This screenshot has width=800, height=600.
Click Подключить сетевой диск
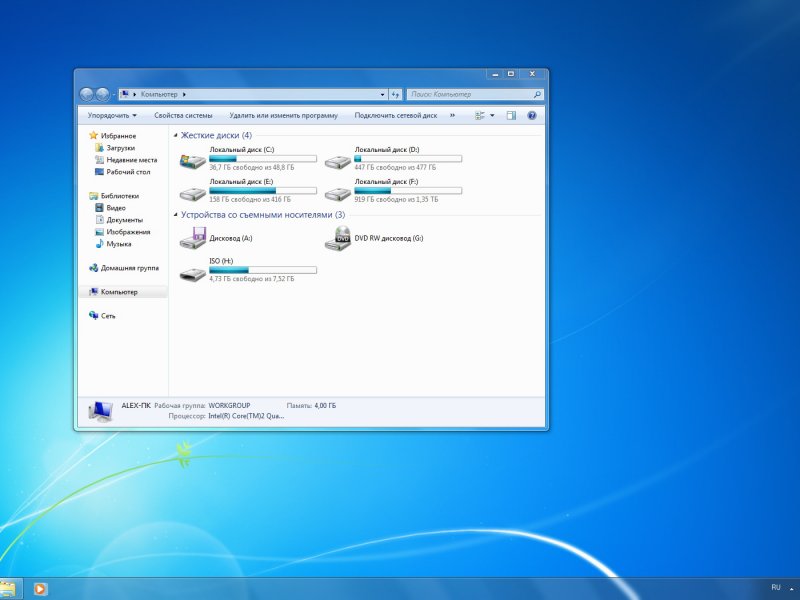395,116
